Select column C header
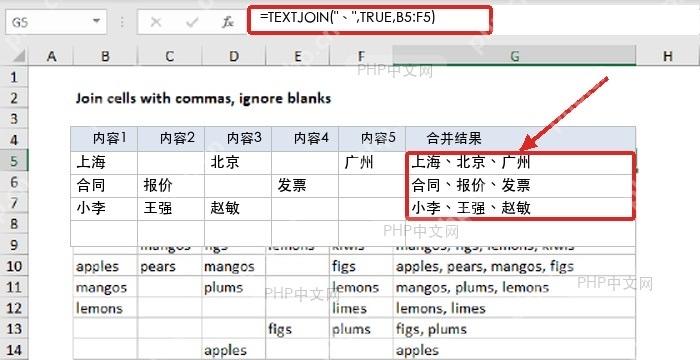Viewport: 700px width, 360px height. tap(170, 56)
